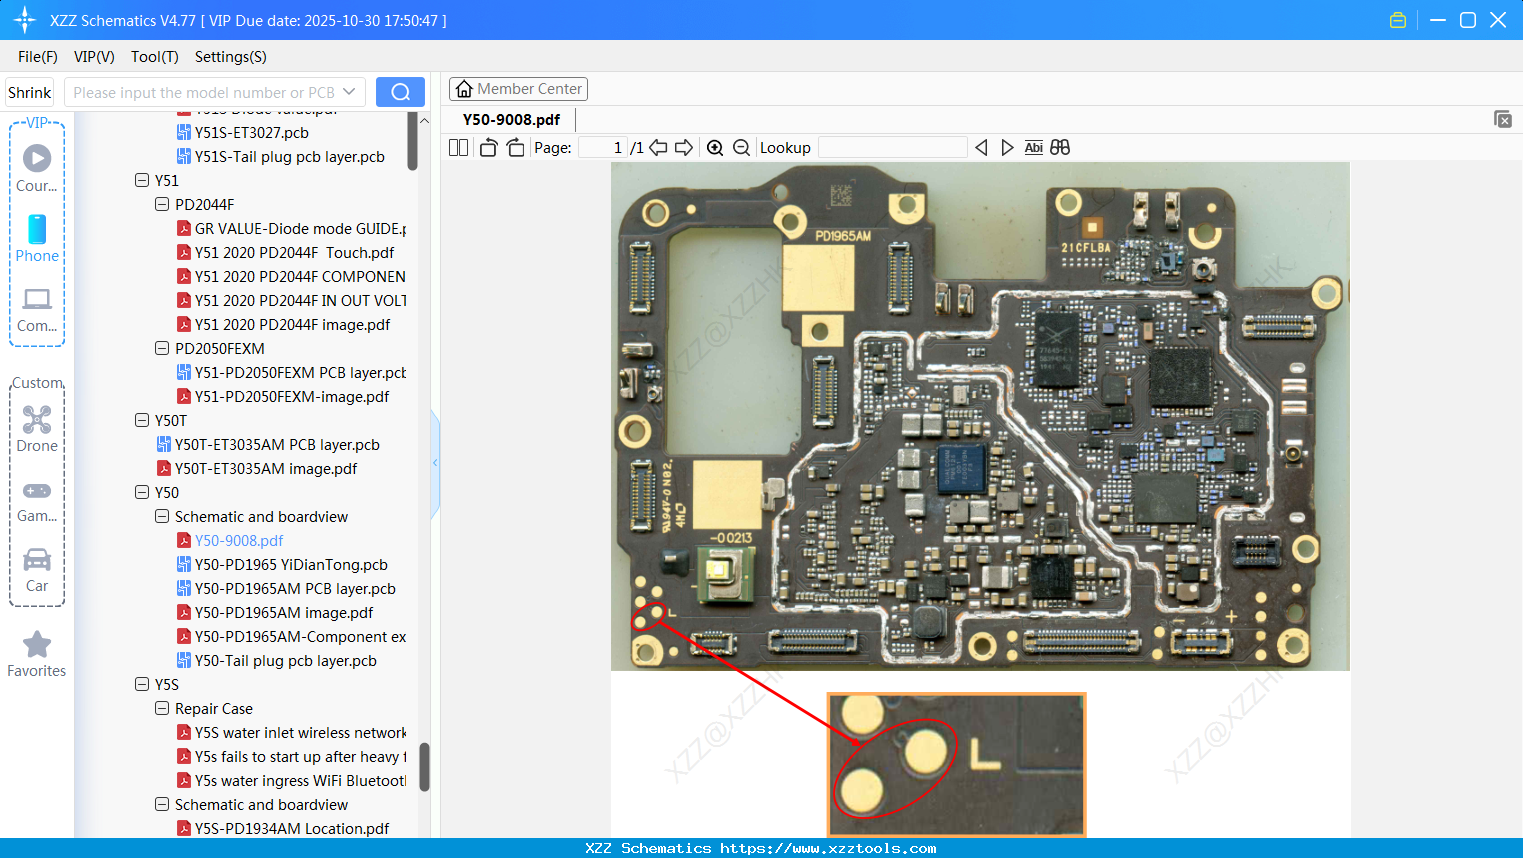This screenshot has height=858, width=1523.
Task: Open the Phone category in sidebar
Action: (x=37, y=239)
